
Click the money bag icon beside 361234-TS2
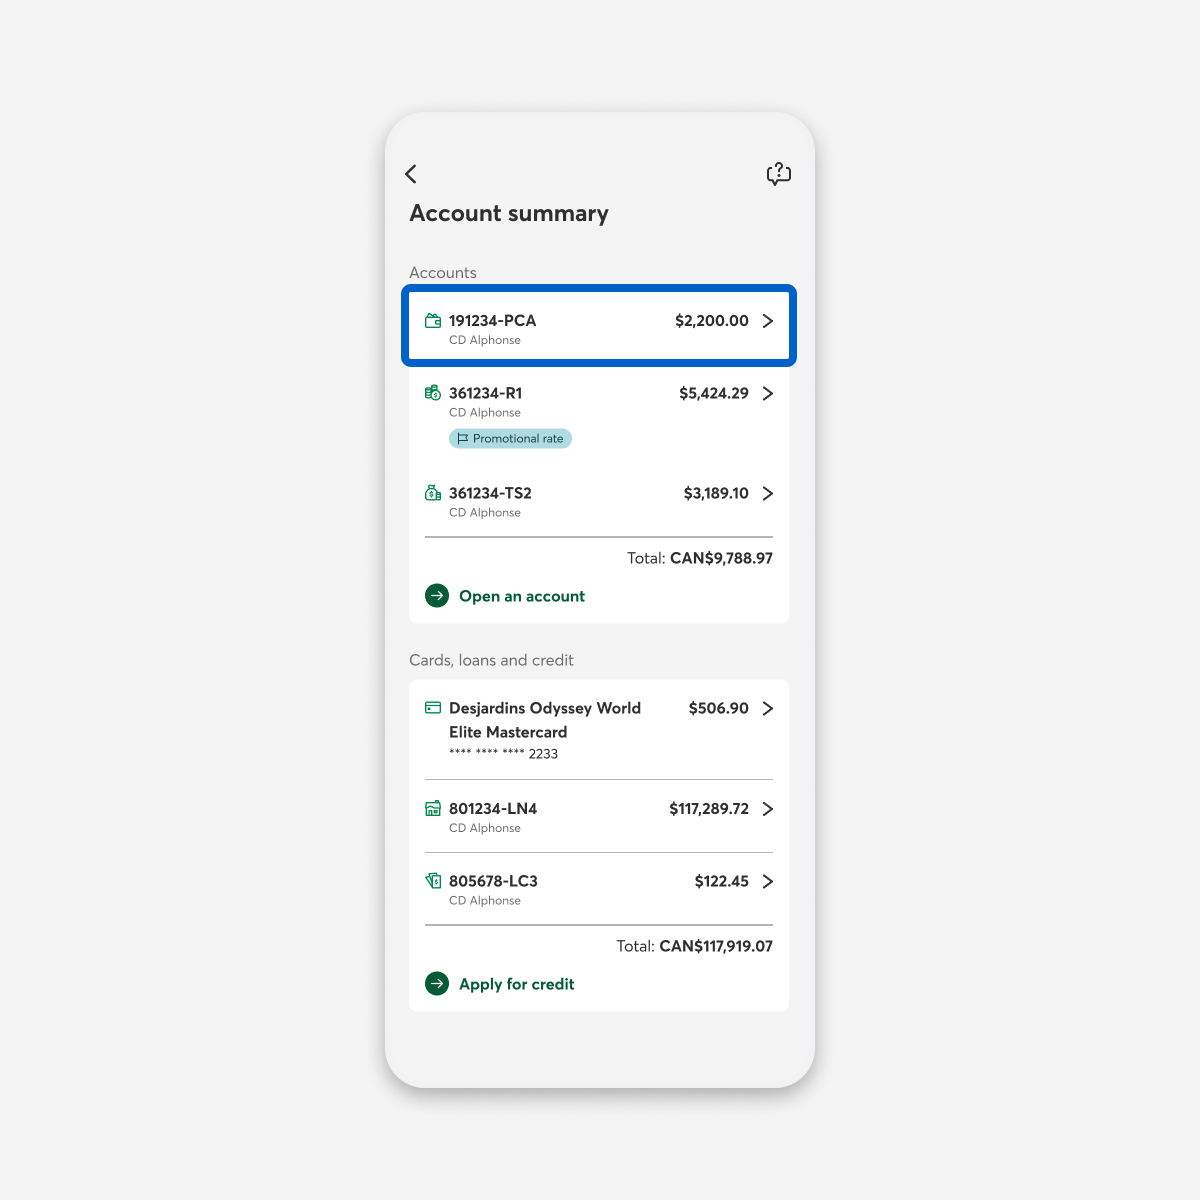coord(433,493)
